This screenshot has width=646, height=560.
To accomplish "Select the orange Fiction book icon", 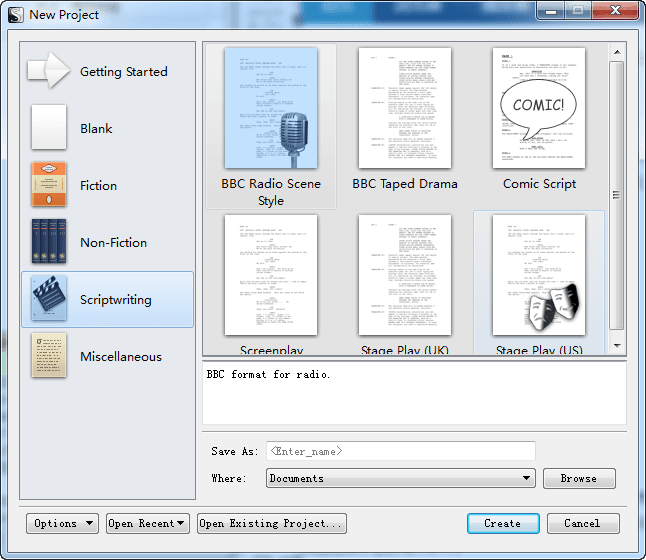I will coord(49,185).
